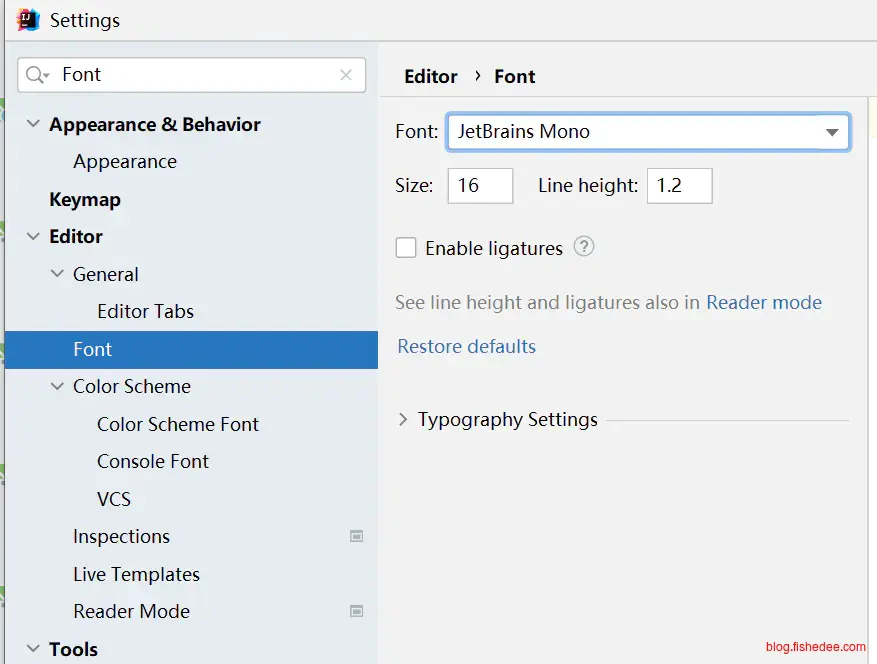Click the search magnifier icon in search field

pos(37,75)
